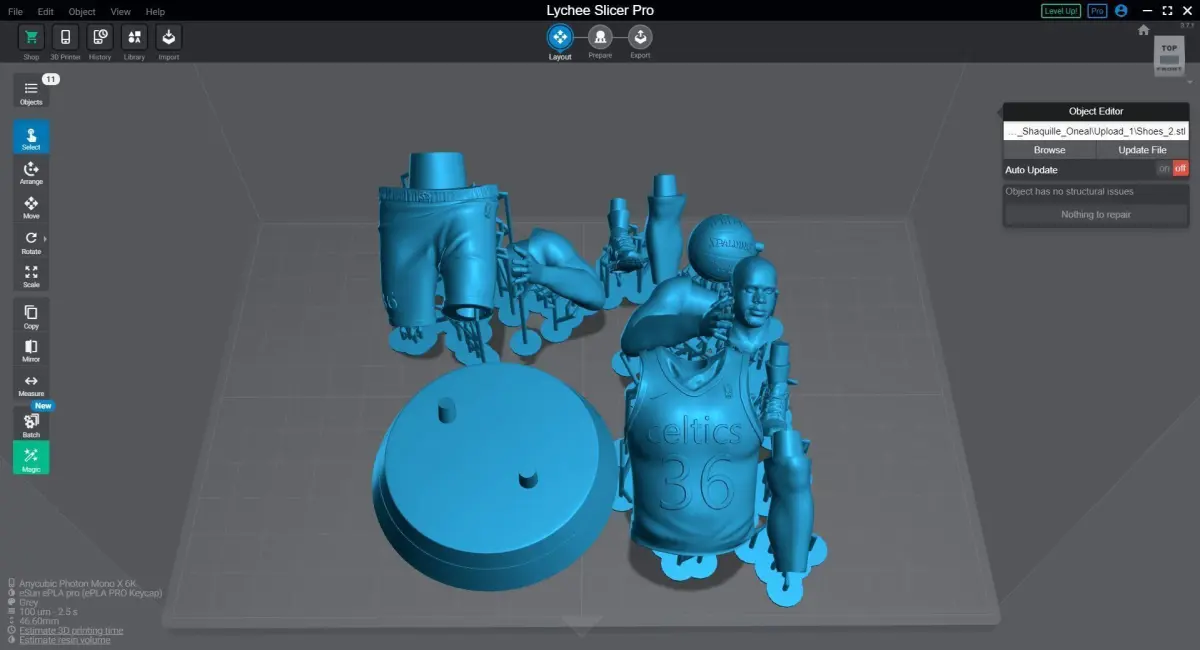Open the Library icon
The width and height of the screenshot is (1200, 650).
[134, 38]
